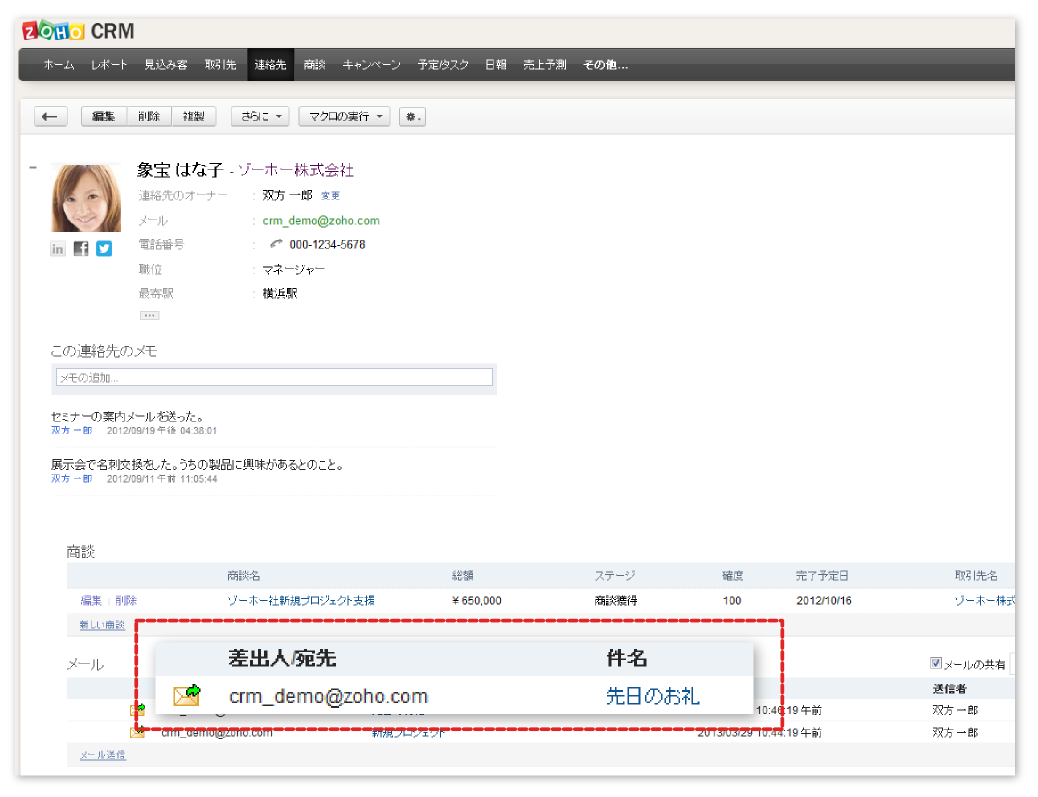Open the 先日のお礼 email subject
Screen dimensions: 1038x797
coord(653,696)
